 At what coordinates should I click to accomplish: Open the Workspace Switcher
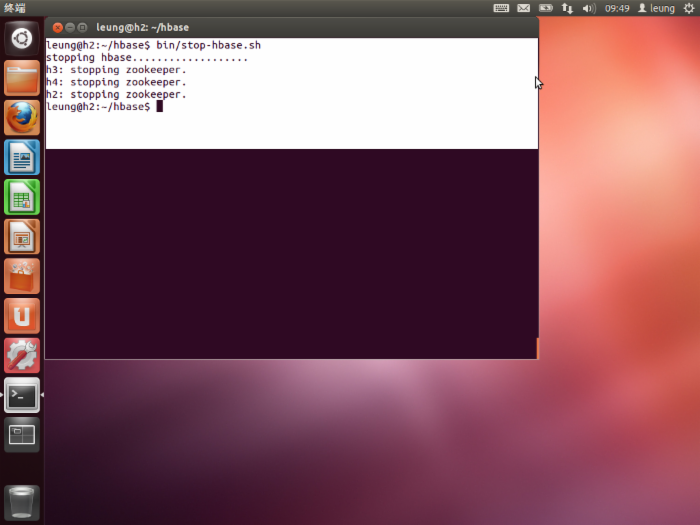[21, 435]
